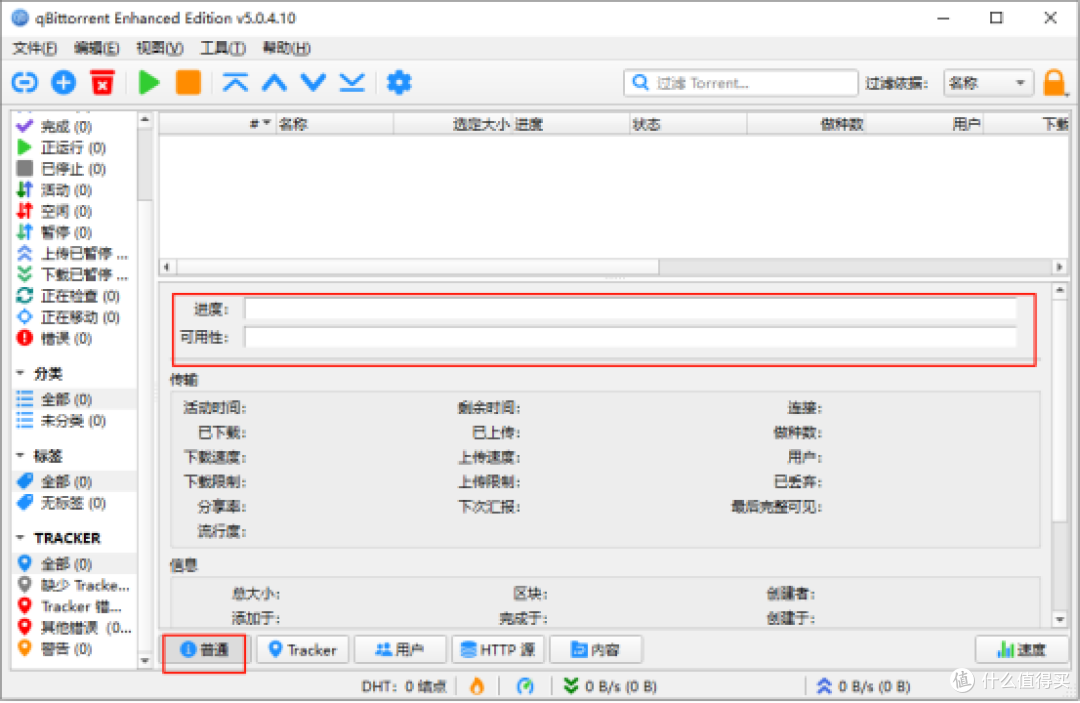Click the orange stop torrent icon

pyautogui.click(x=188, y=83)
